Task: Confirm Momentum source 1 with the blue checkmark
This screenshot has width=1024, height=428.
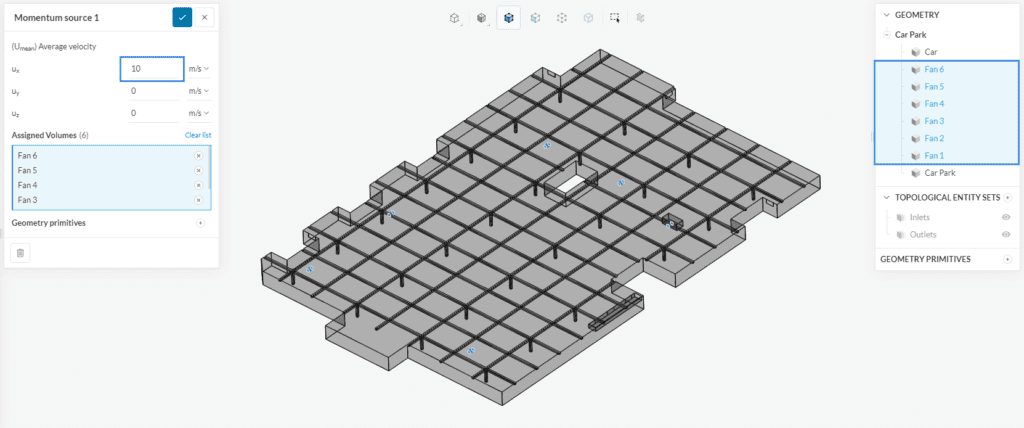Action: [x=182, y=17]
